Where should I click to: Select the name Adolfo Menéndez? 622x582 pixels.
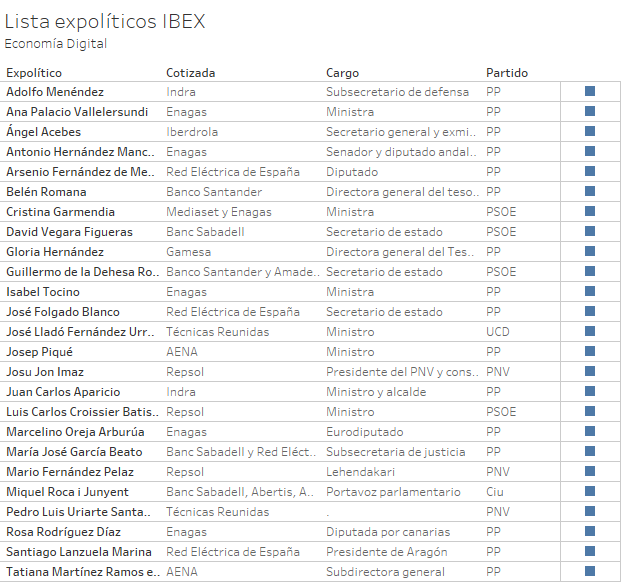coord(55,92)
